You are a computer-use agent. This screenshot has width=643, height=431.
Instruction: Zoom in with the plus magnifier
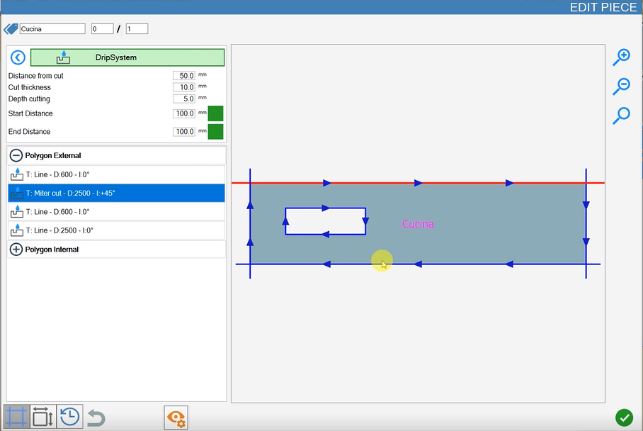point(622,57)
